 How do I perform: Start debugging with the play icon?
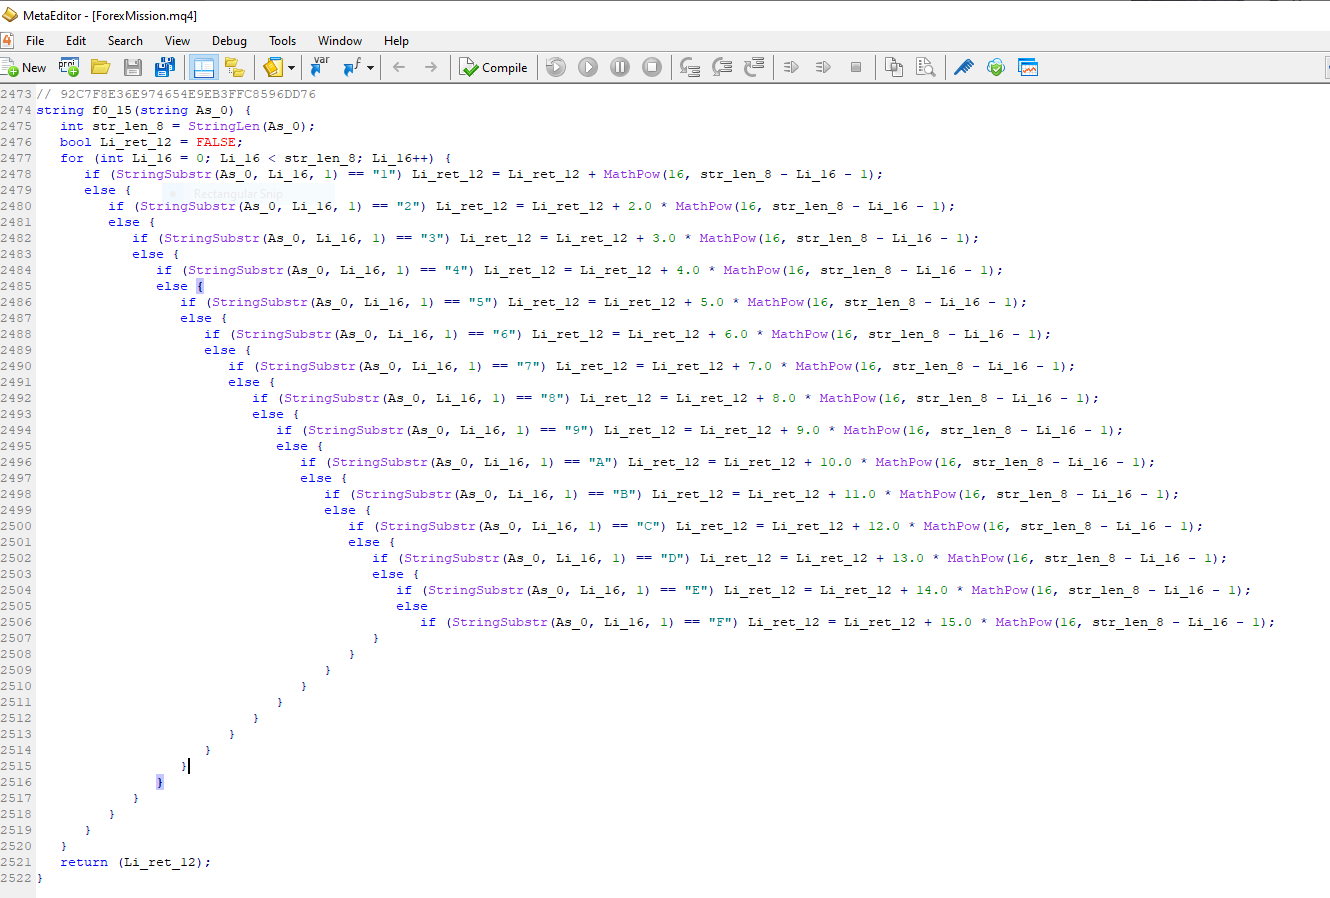(588, 67)
